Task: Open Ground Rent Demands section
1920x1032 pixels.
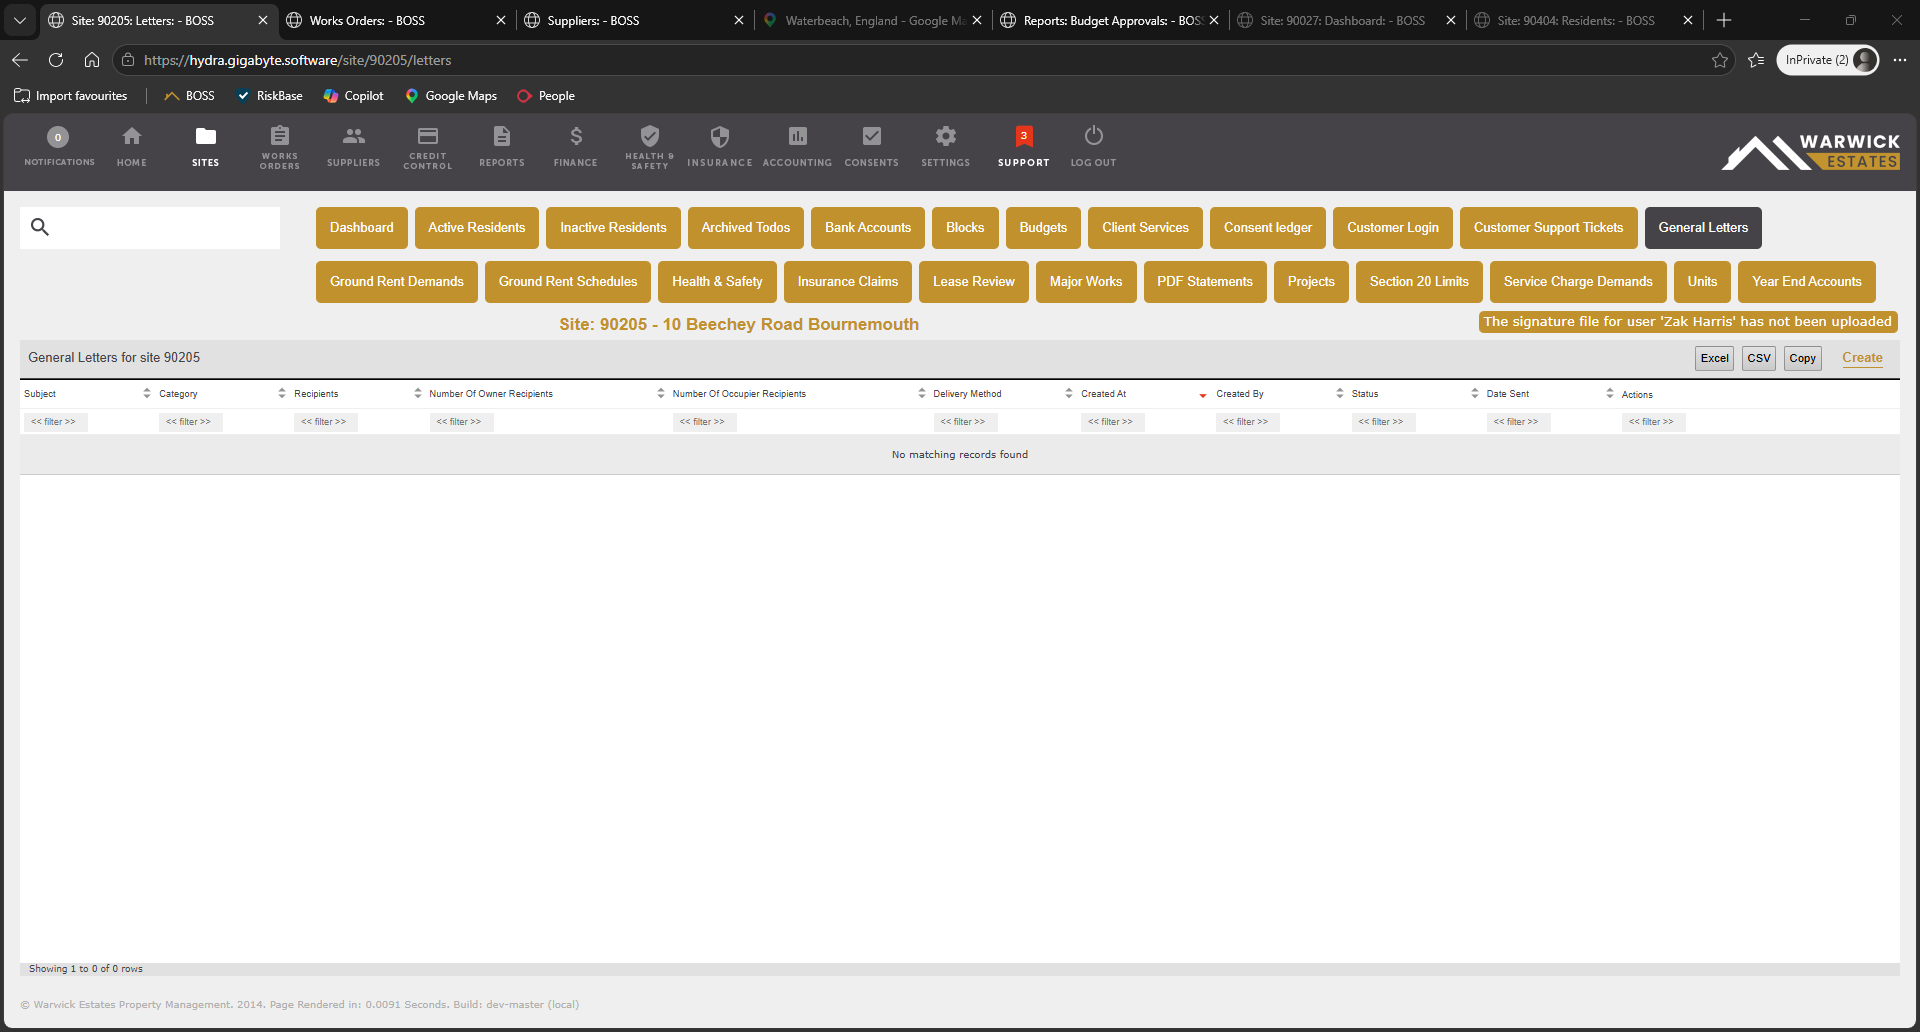Action: [x=397, y=282]
